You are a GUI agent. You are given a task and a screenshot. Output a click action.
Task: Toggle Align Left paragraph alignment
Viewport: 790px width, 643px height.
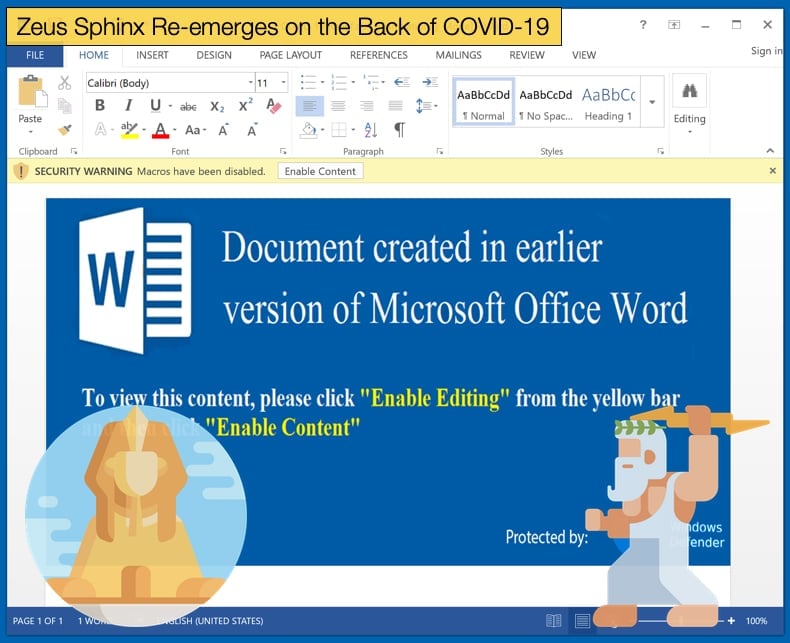[x=309, y=106]
